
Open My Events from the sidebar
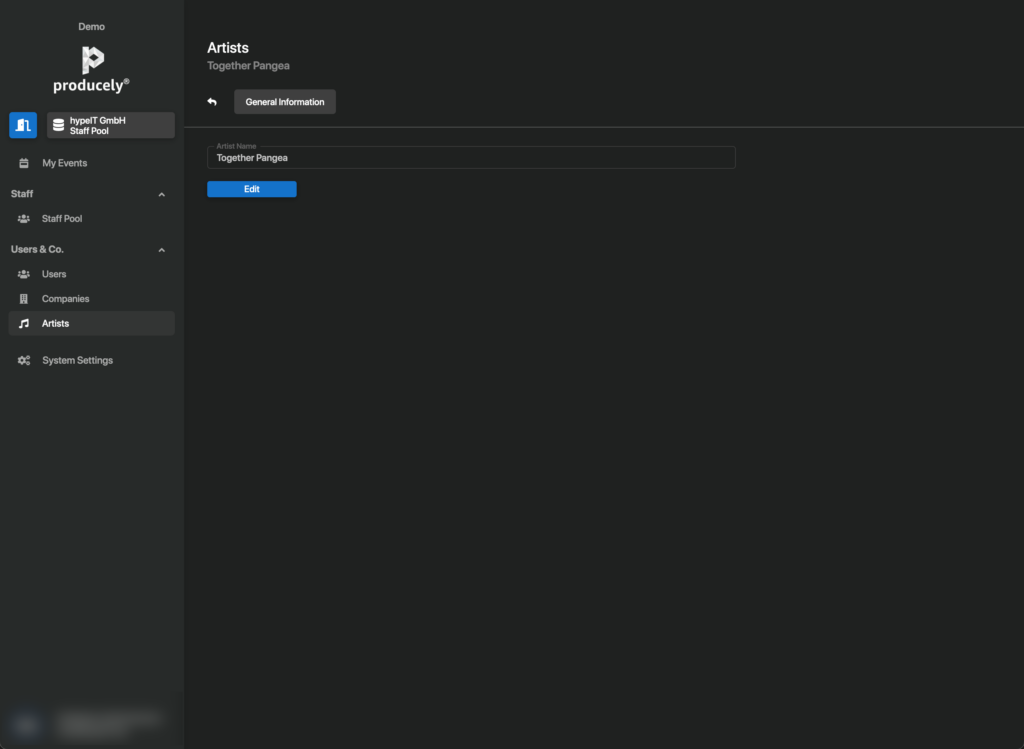click(64, 163)
